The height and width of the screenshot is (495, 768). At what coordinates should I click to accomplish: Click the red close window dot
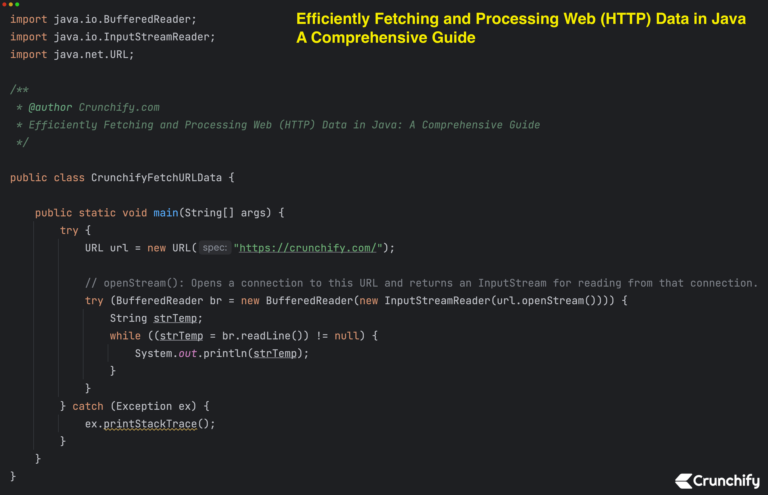click(x=5, y=5)
